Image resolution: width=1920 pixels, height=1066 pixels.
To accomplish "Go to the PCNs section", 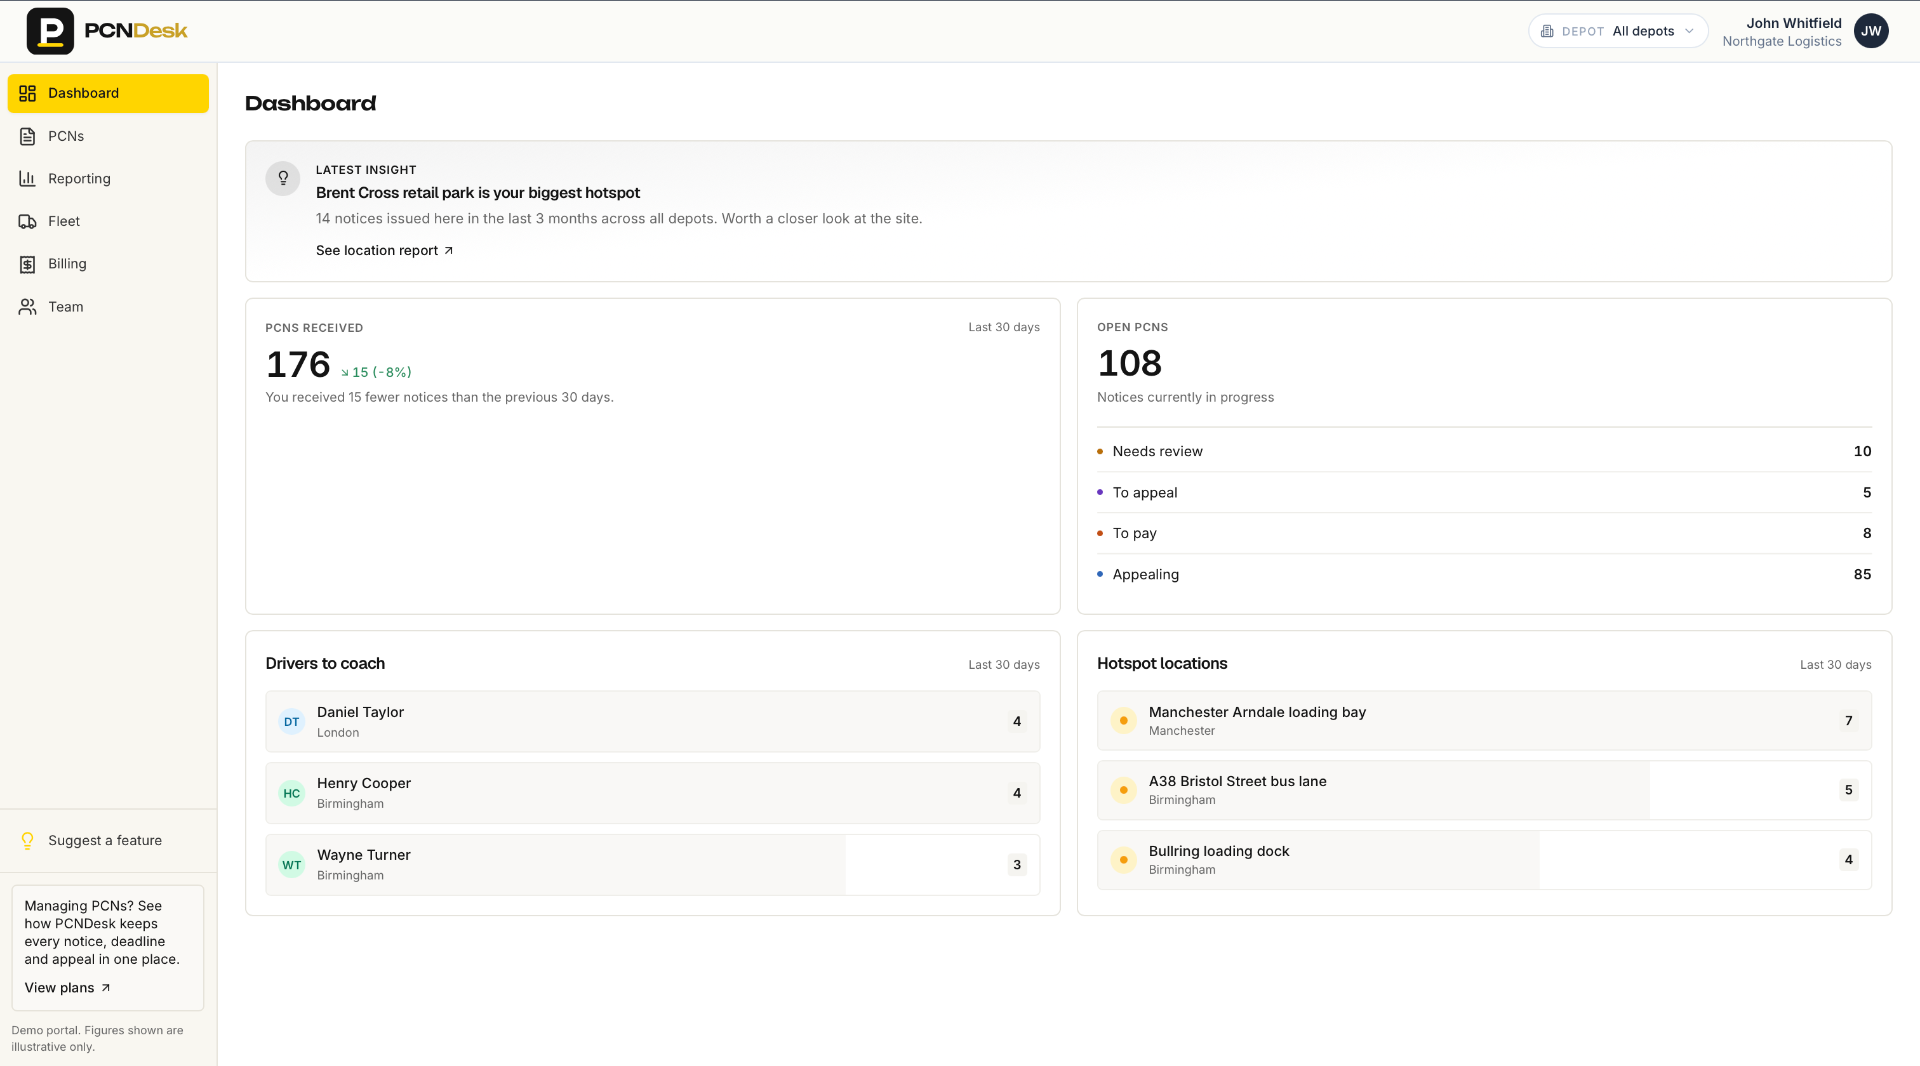I will [108, 136].
